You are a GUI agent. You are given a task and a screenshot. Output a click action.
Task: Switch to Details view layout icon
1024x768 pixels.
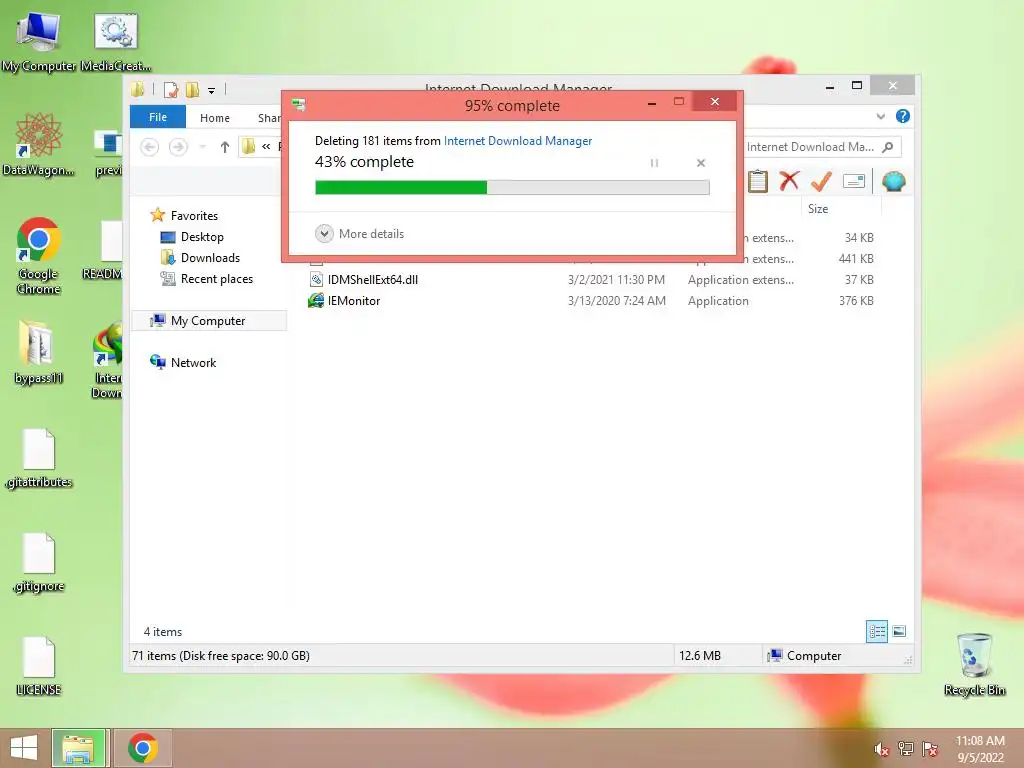[877, 631]
